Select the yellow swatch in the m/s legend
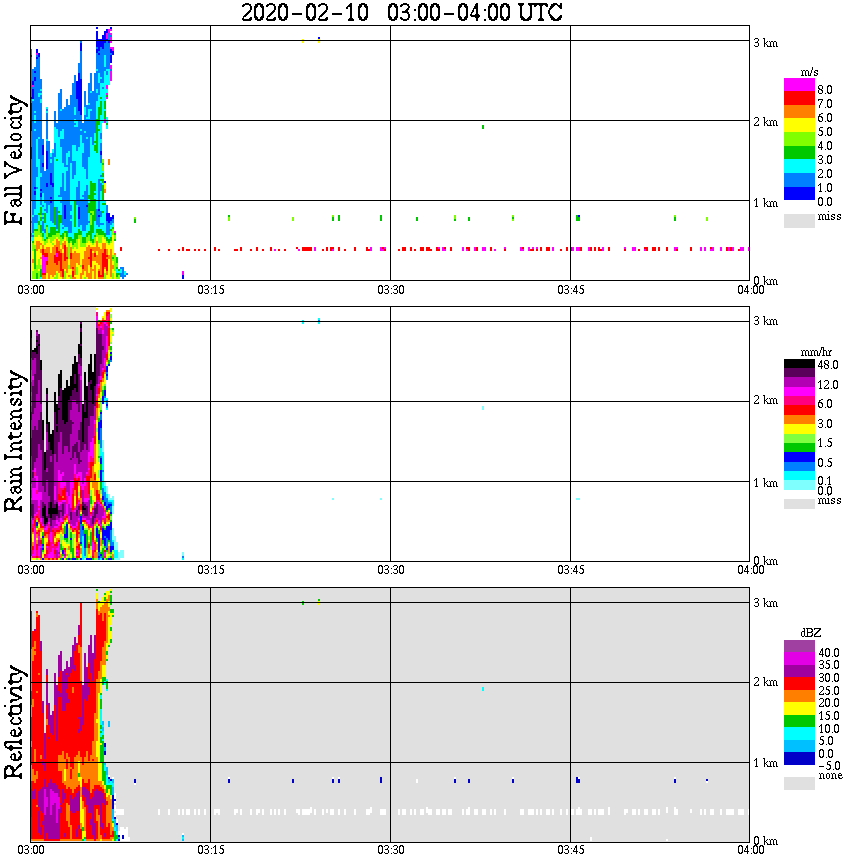850x868 pixels. (799, 126)
